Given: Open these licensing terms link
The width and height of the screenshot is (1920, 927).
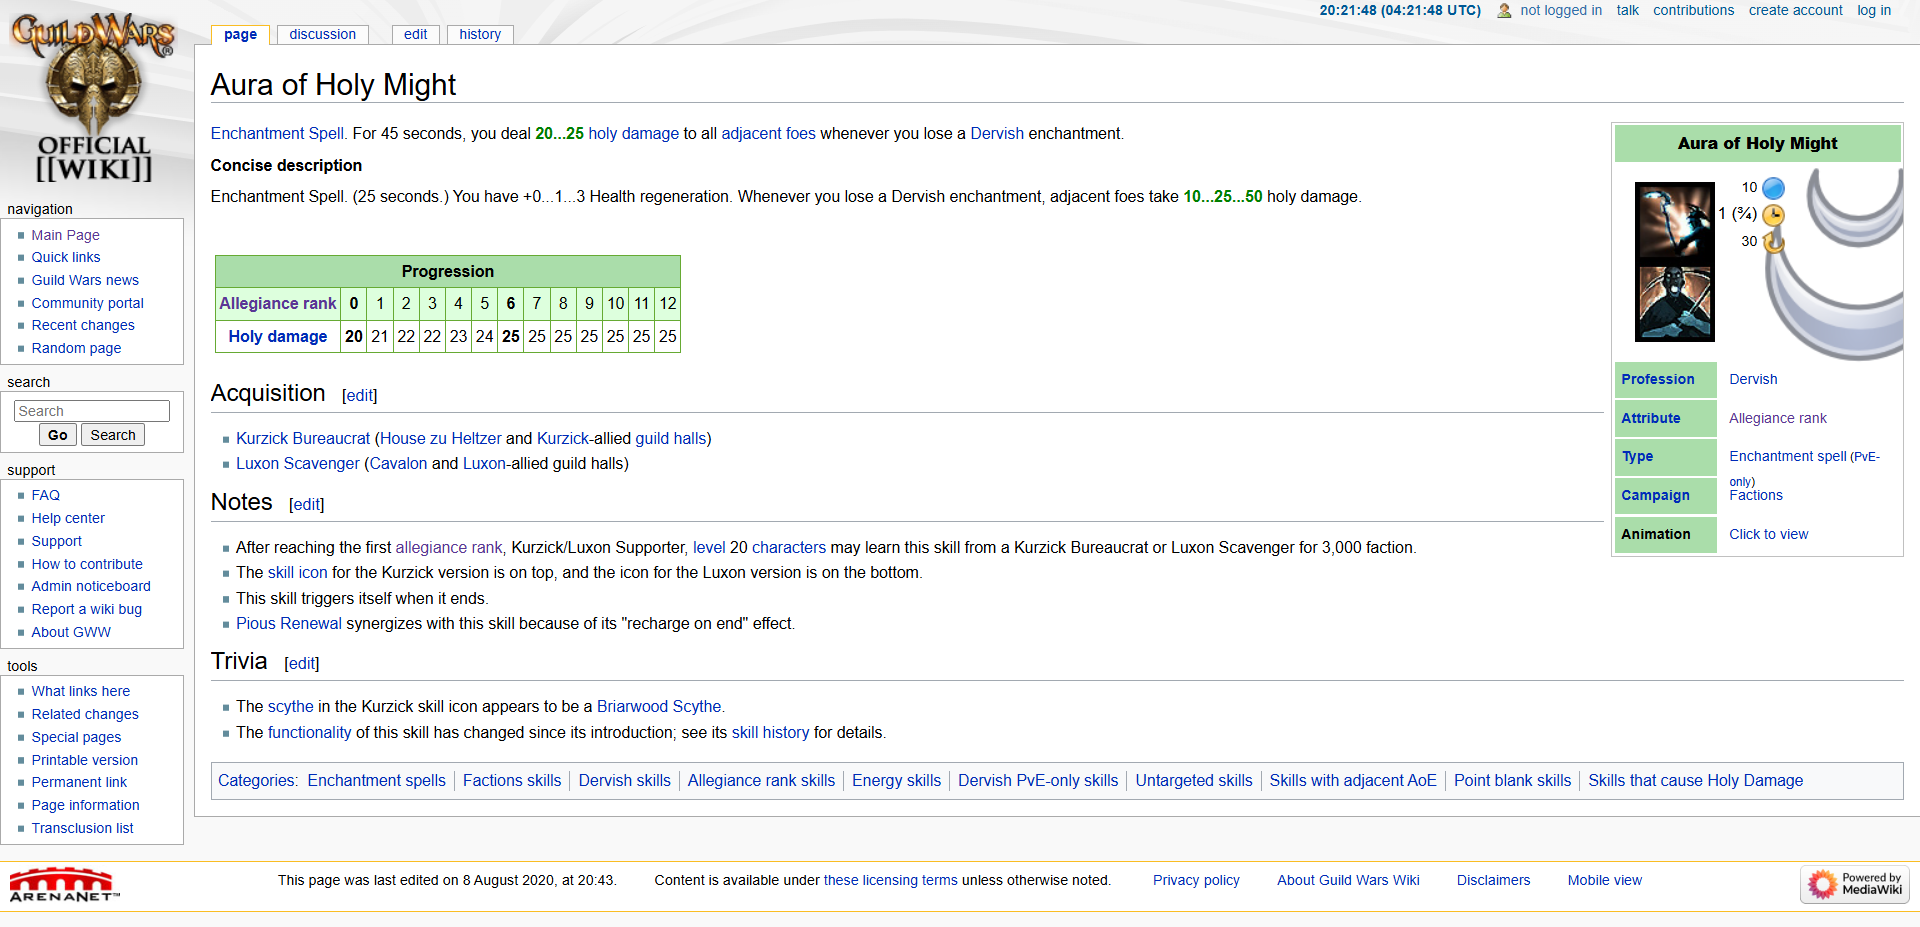Looking at the screenshot, I should (890, 880).
